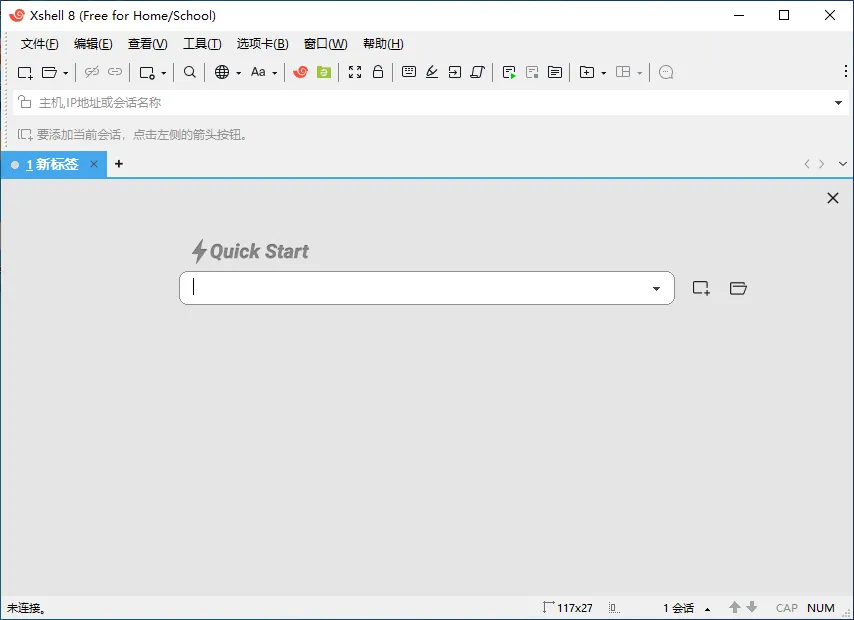Screen dimensions: 854x620
Task: Launch Xftp via the green toolbar icon
Action: (323, 72)
